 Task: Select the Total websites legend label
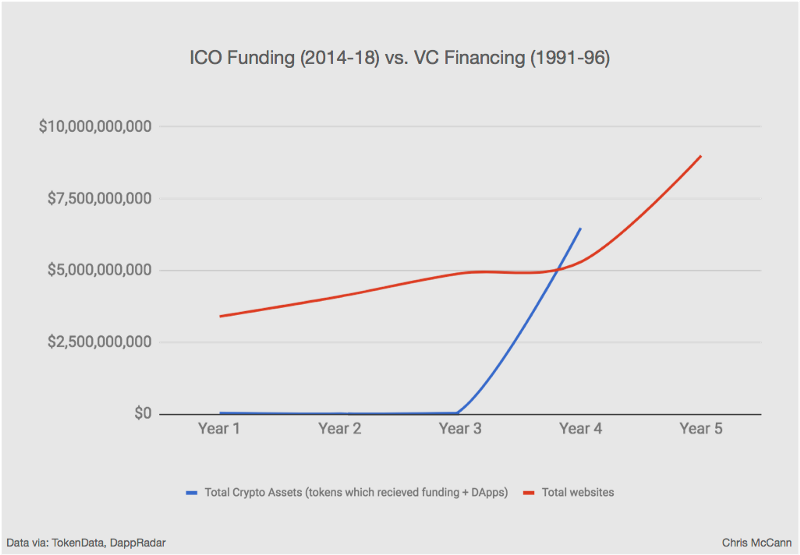click(578, 492)
